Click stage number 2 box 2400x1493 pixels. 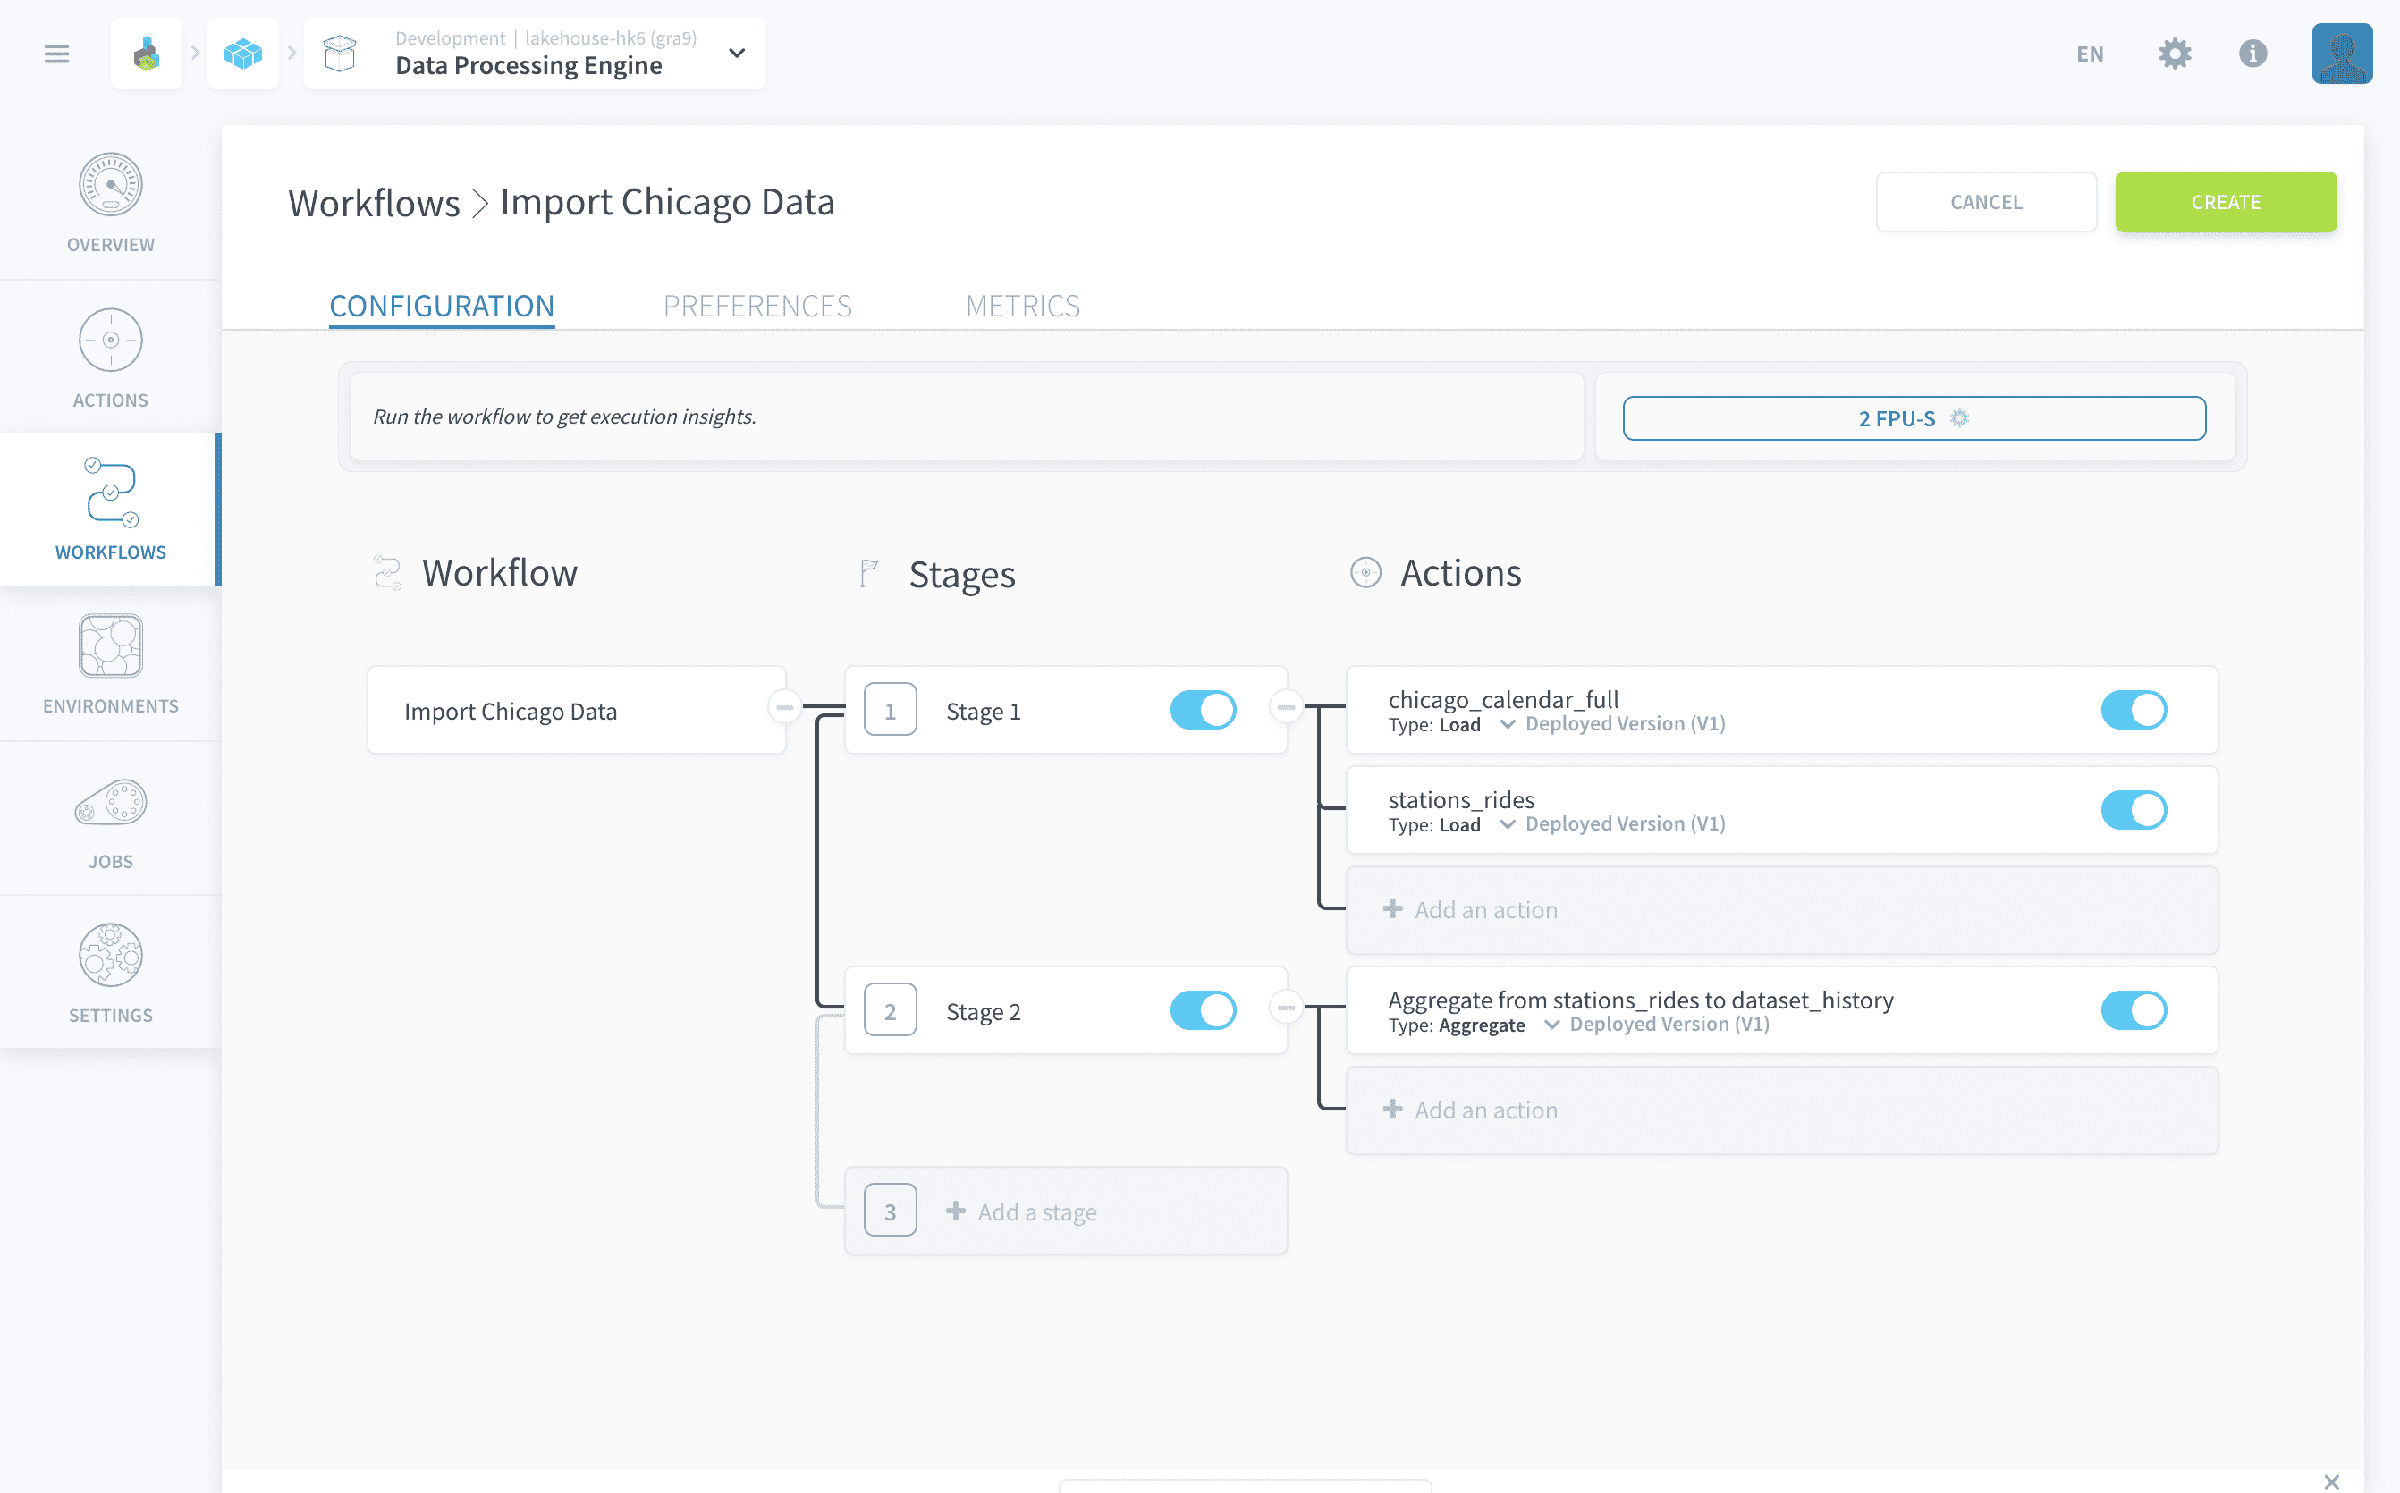tap(890, 1010)
